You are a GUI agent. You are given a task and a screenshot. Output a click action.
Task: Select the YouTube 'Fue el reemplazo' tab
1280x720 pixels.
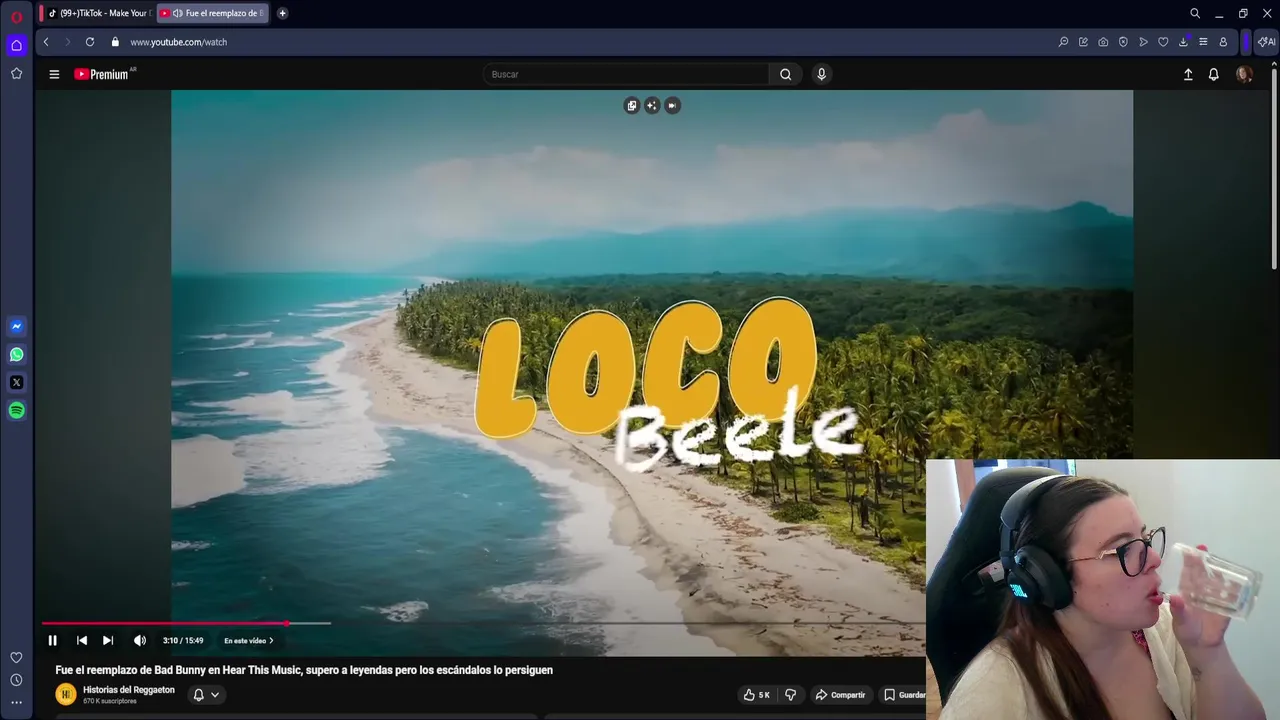(212, 13)
